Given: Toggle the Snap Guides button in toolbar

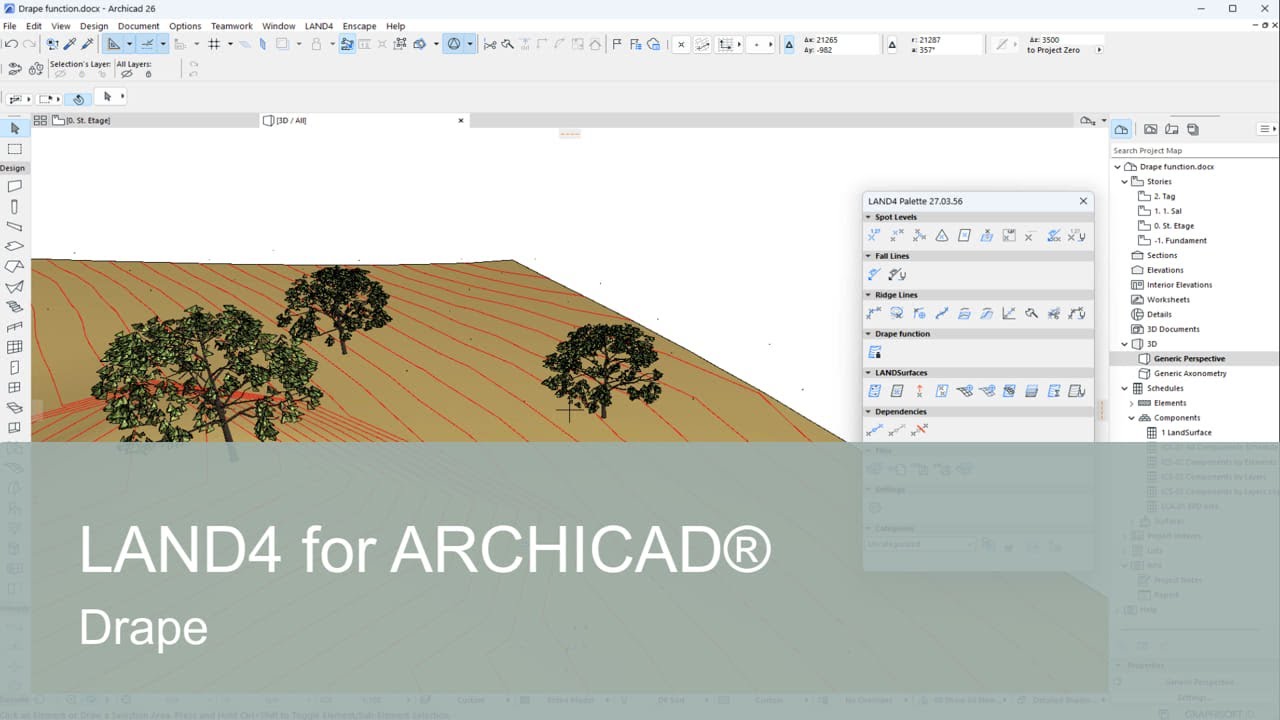Looking at the screenshot, I should tap(147, 44).
